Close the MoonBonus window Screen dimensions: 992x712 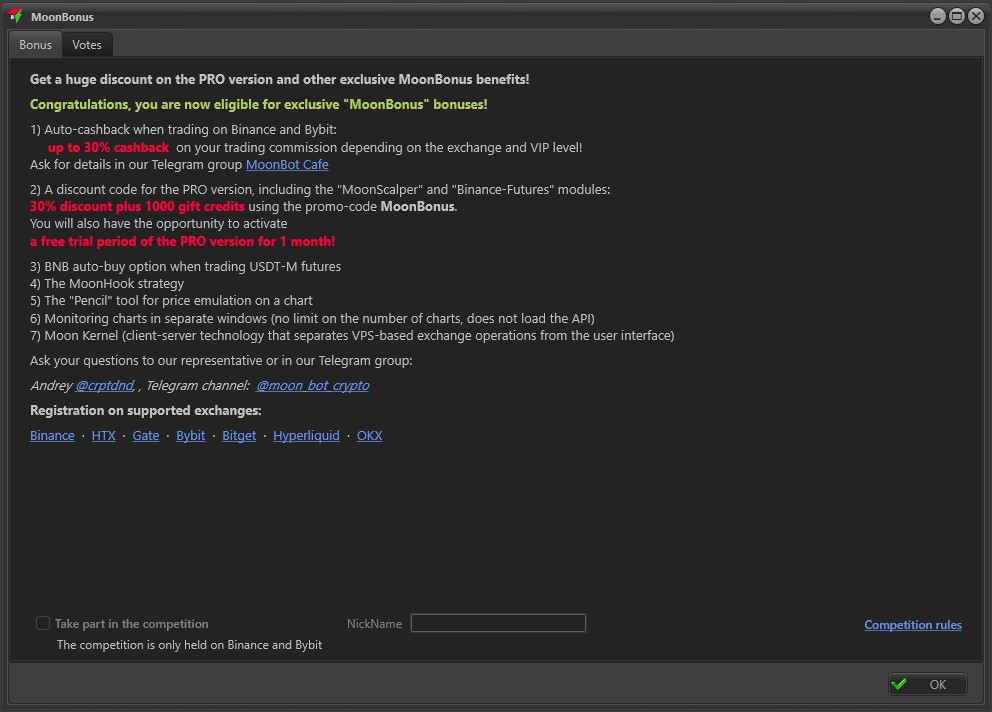[x=976, y=16]
